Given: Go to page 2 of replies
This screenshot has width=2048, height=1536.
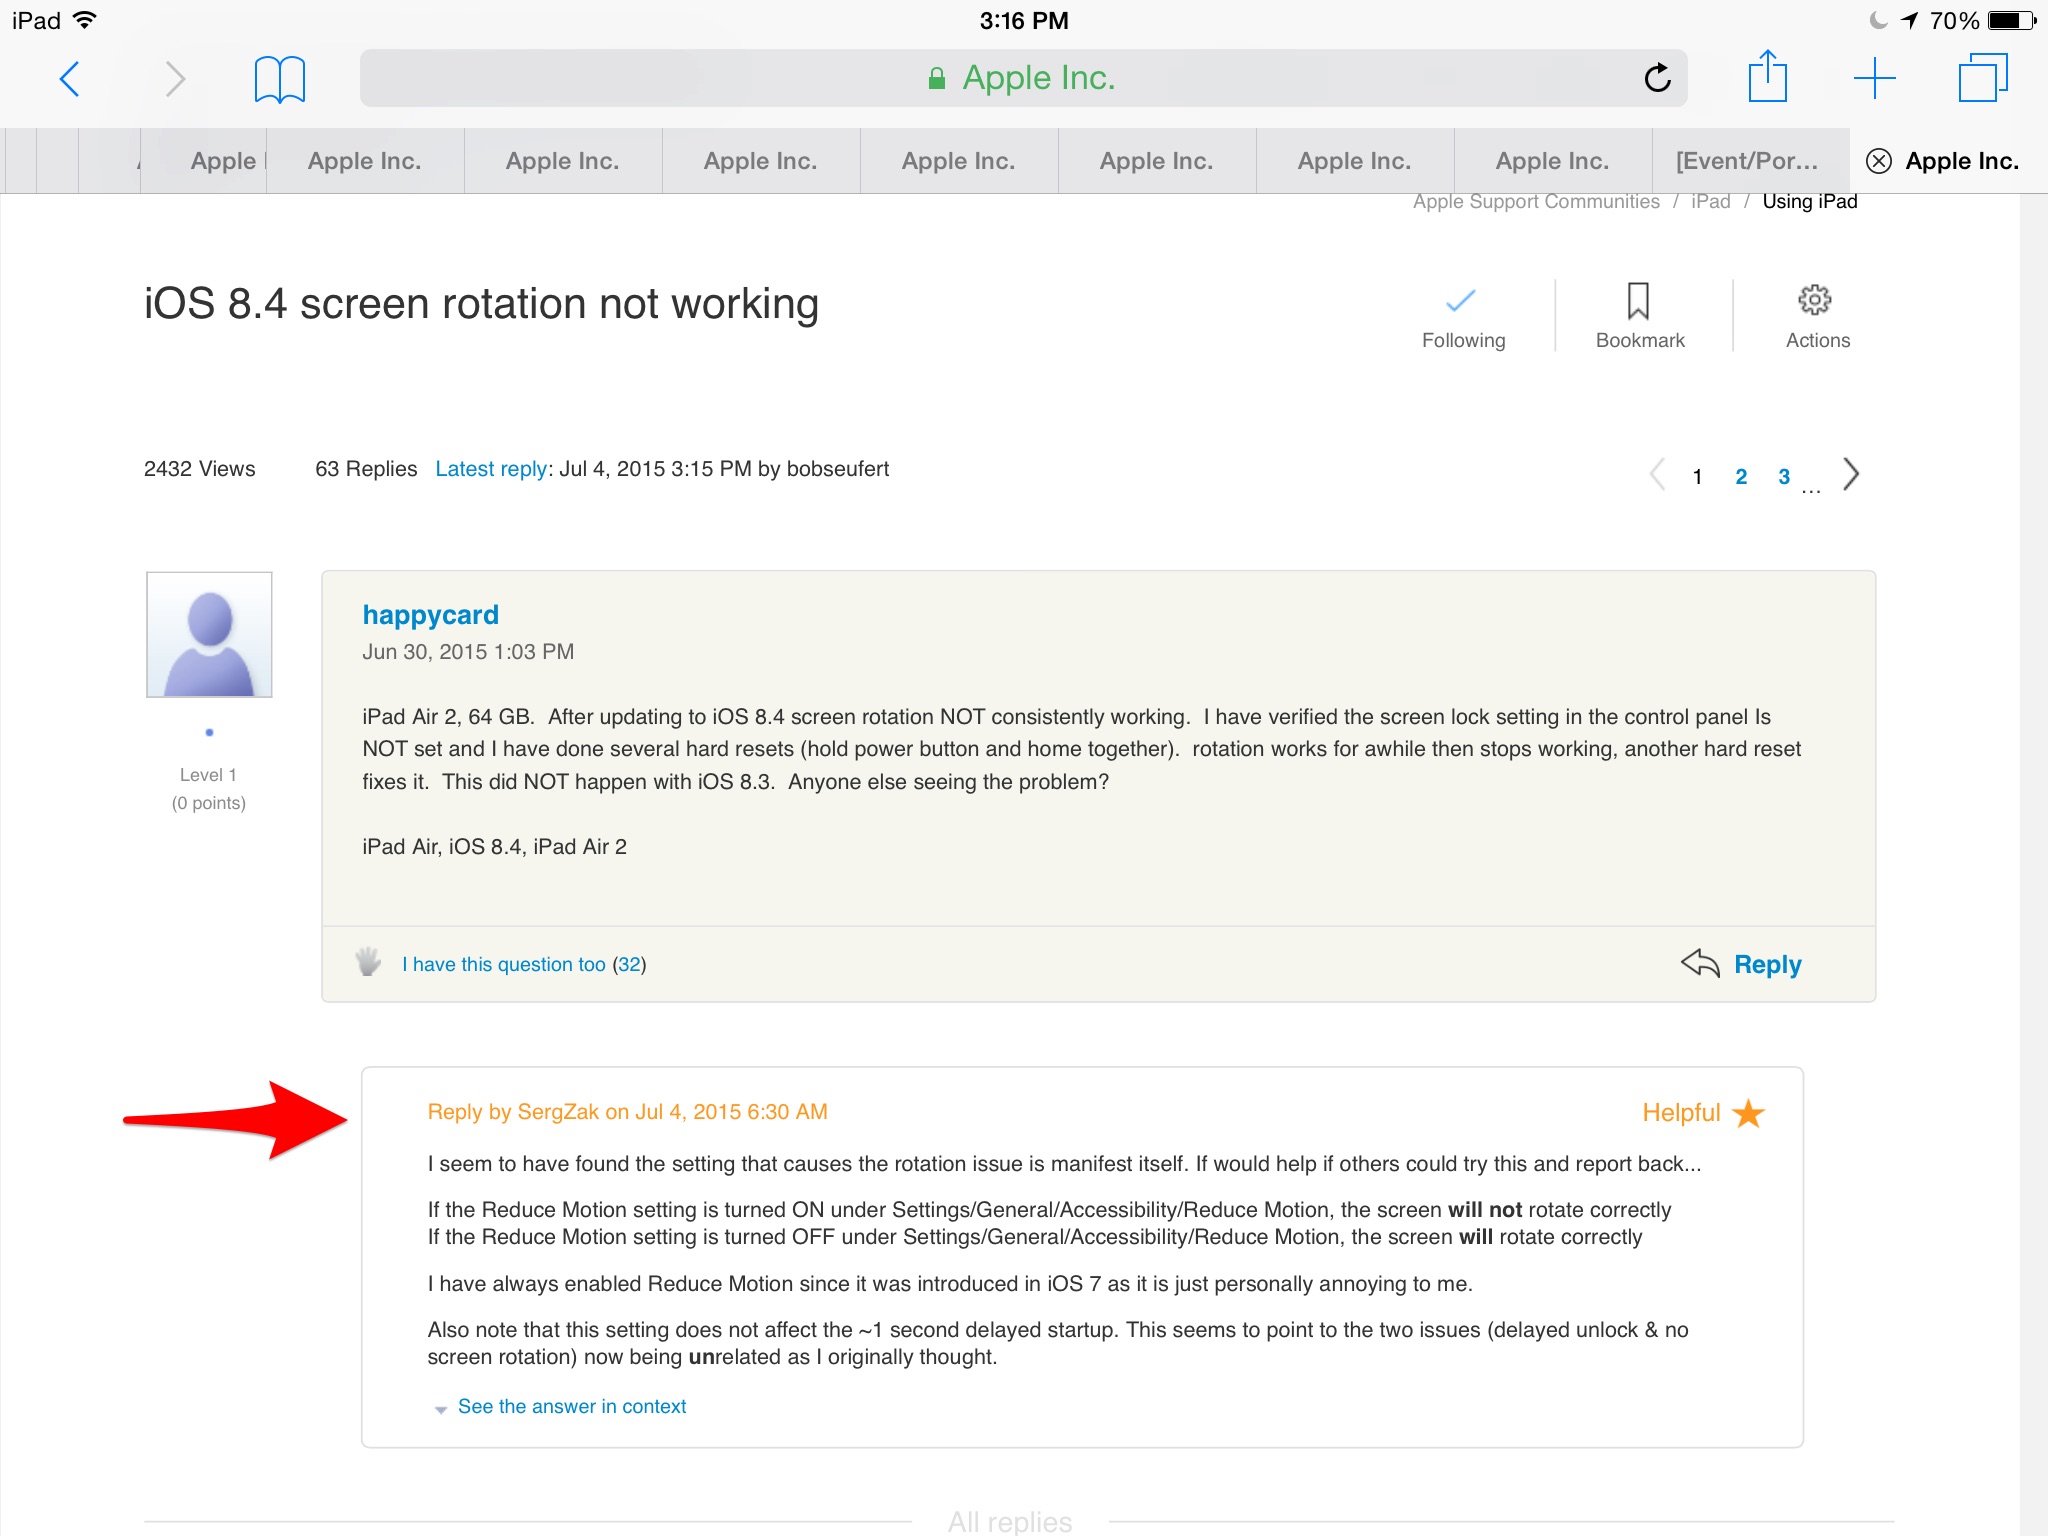Looking at the screenshot, I should (x=1741, y=477).
